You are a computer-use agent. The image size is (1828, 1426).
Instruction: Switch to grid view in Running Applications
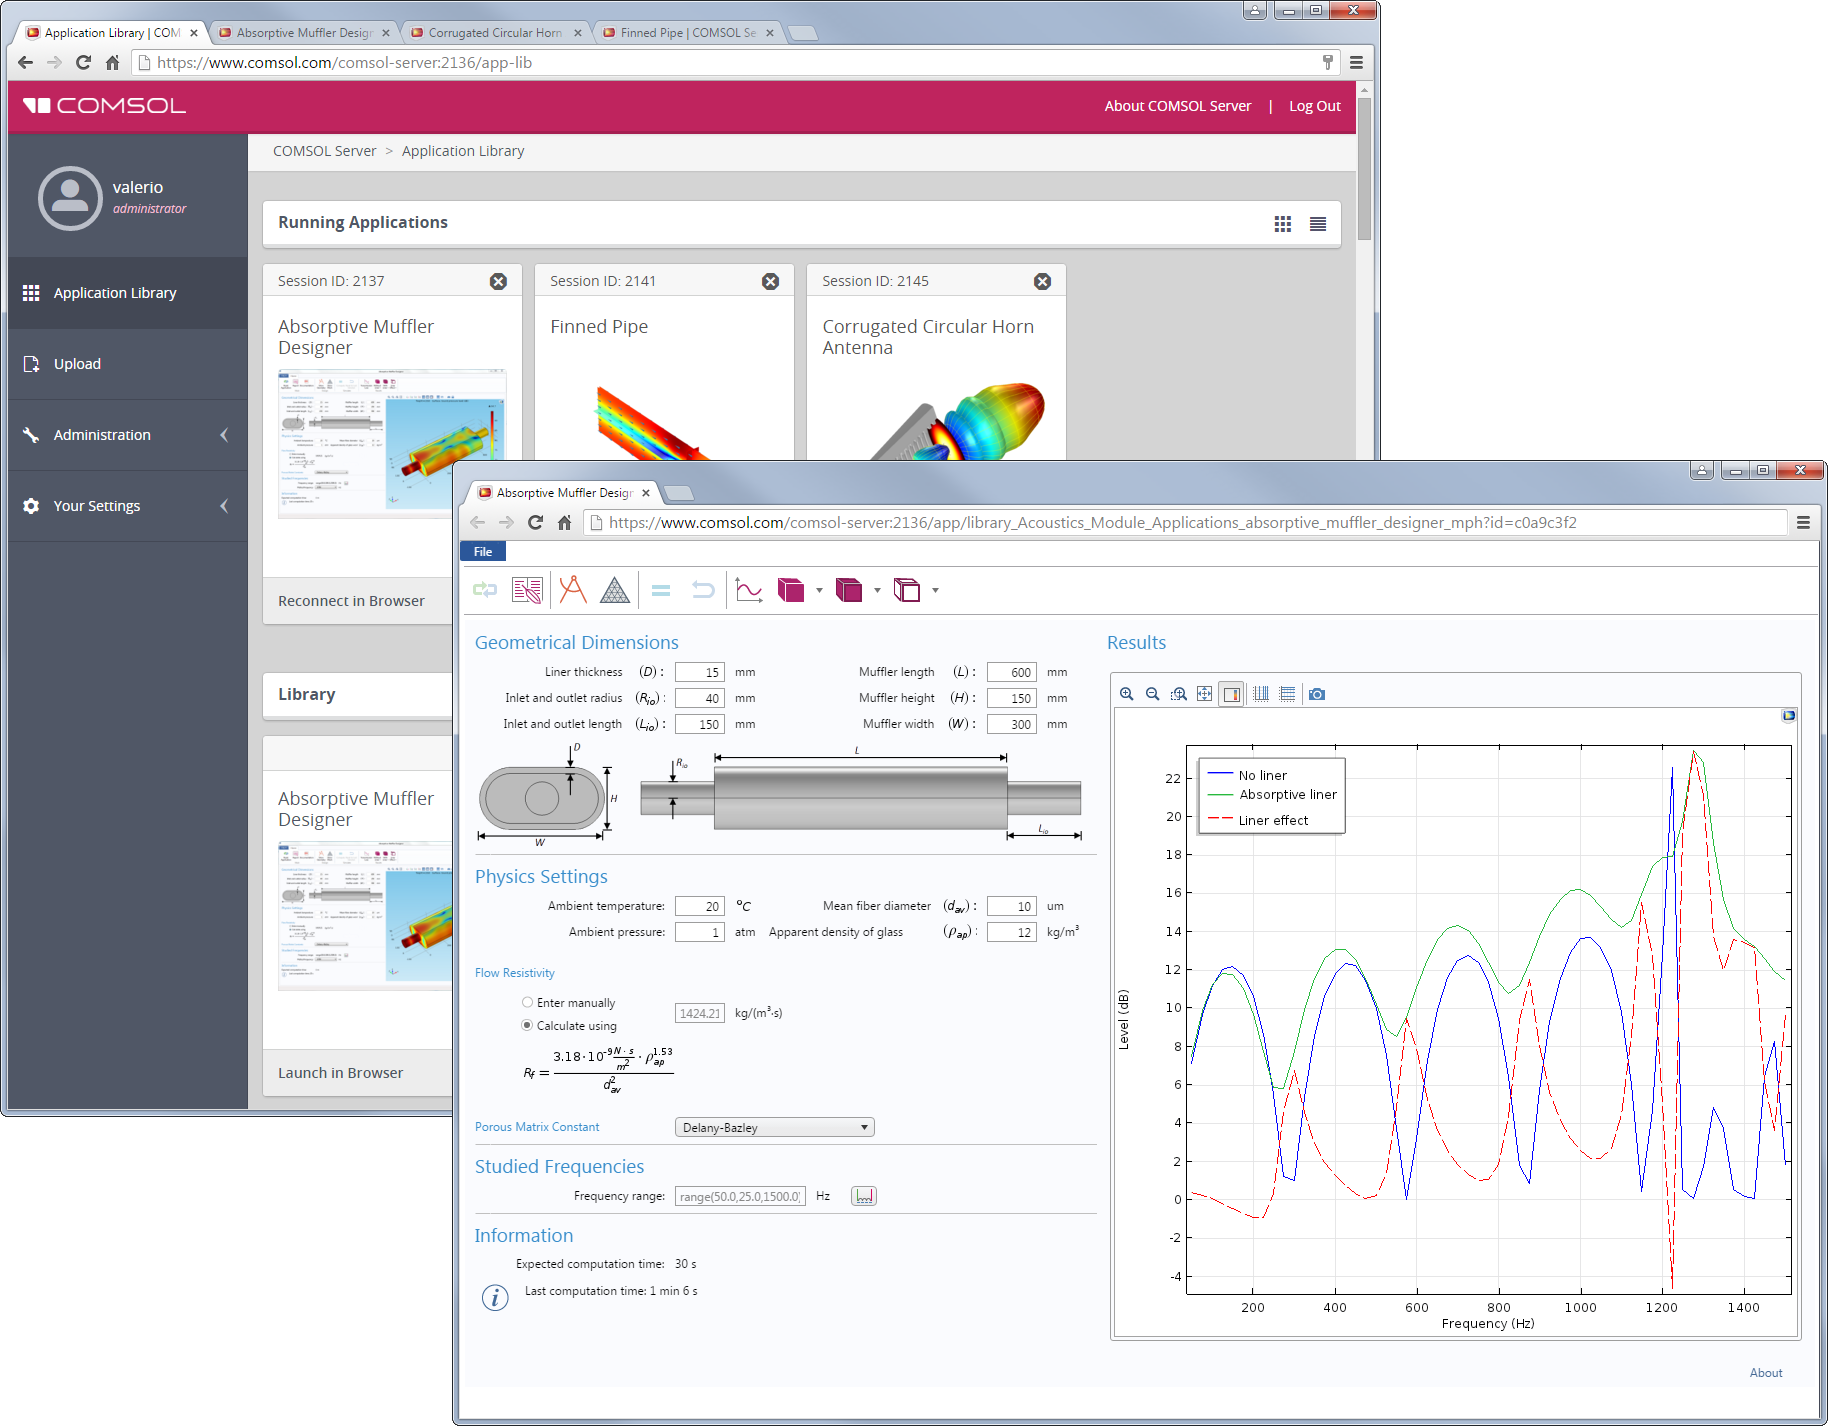pyautogui.click(x=1283, y=224)
